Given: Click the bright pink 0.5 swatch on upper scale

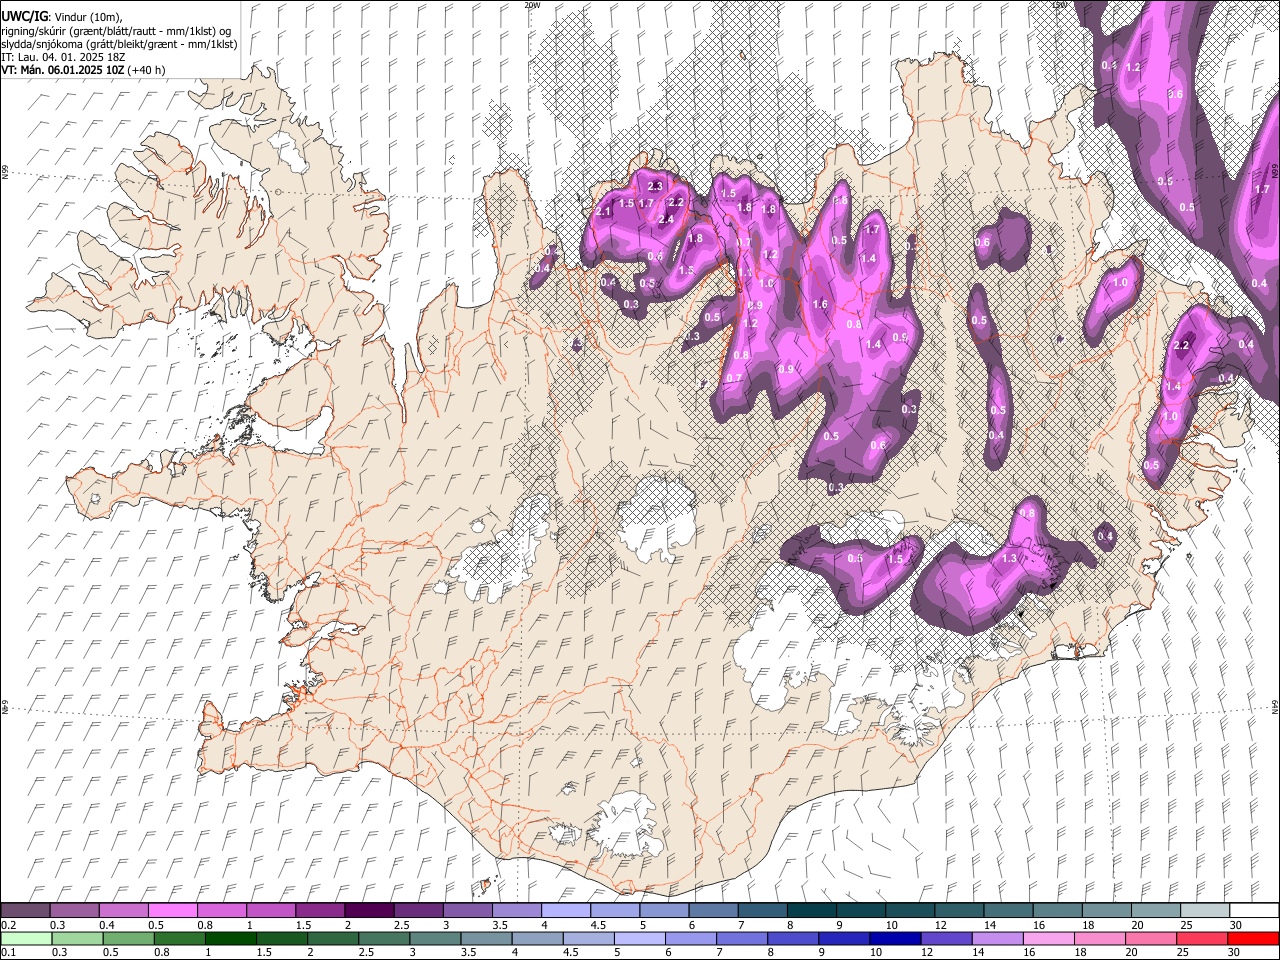Looking at the screenshot, I should (173, 910).
